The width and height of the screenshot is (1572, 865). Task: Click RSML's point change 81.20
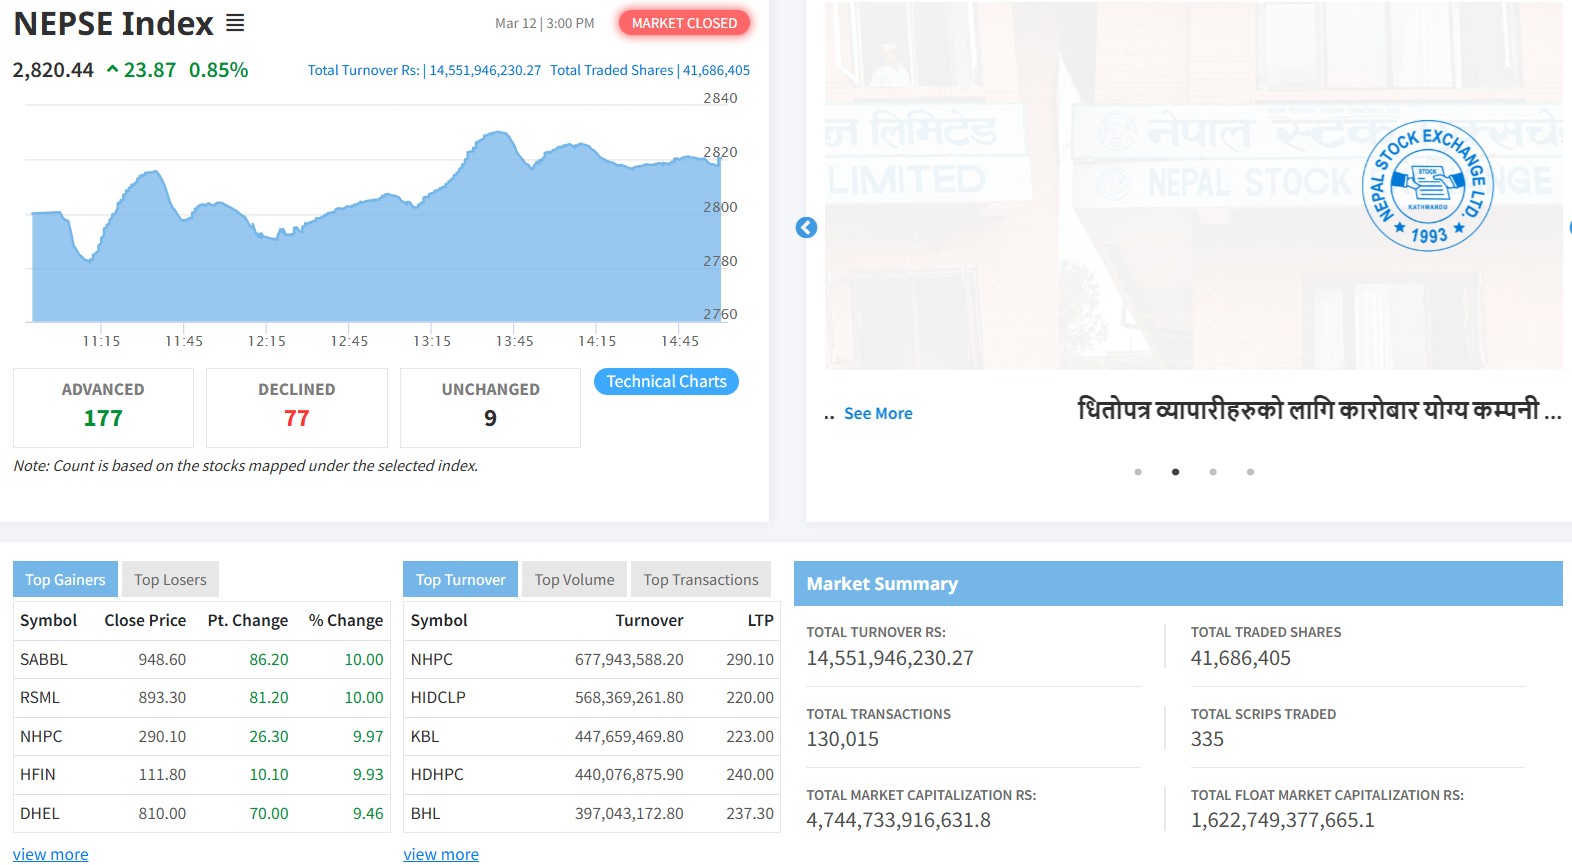coord(269,698)
